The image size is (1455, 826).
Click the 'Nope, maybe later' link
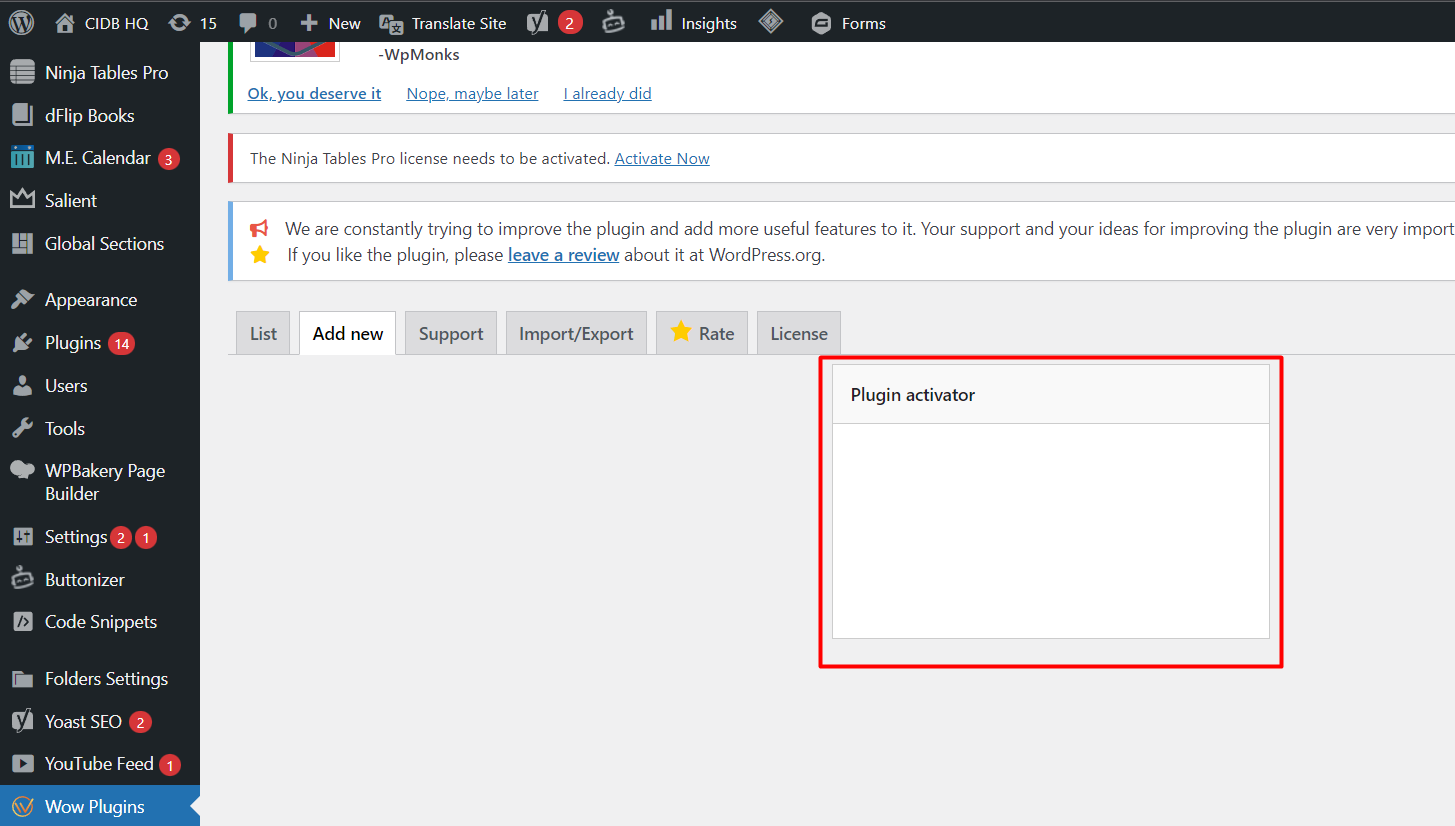(472, 94)
